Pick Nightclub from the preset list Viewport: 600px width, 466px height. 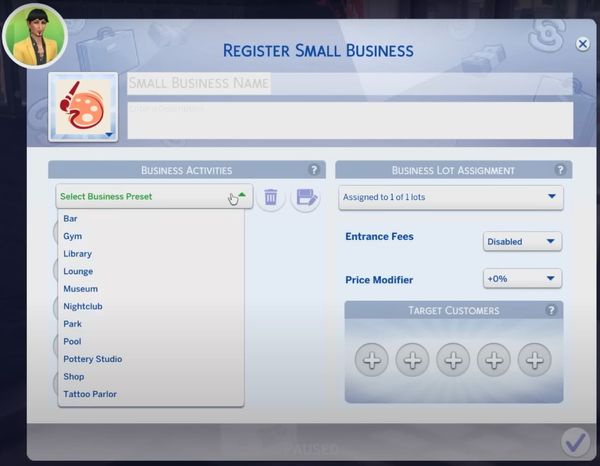83,306
